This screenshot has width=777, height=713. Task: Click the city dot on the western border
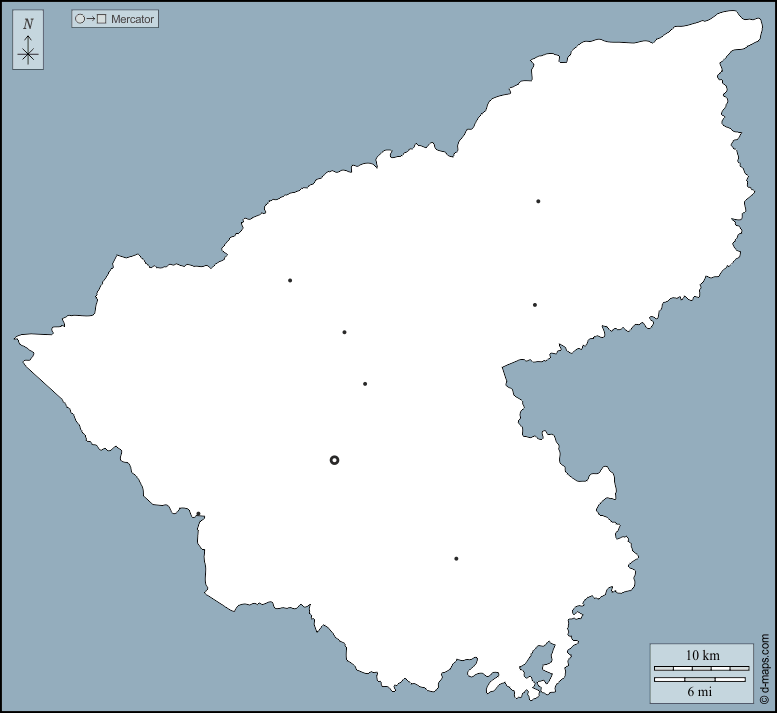coord(198,514)
